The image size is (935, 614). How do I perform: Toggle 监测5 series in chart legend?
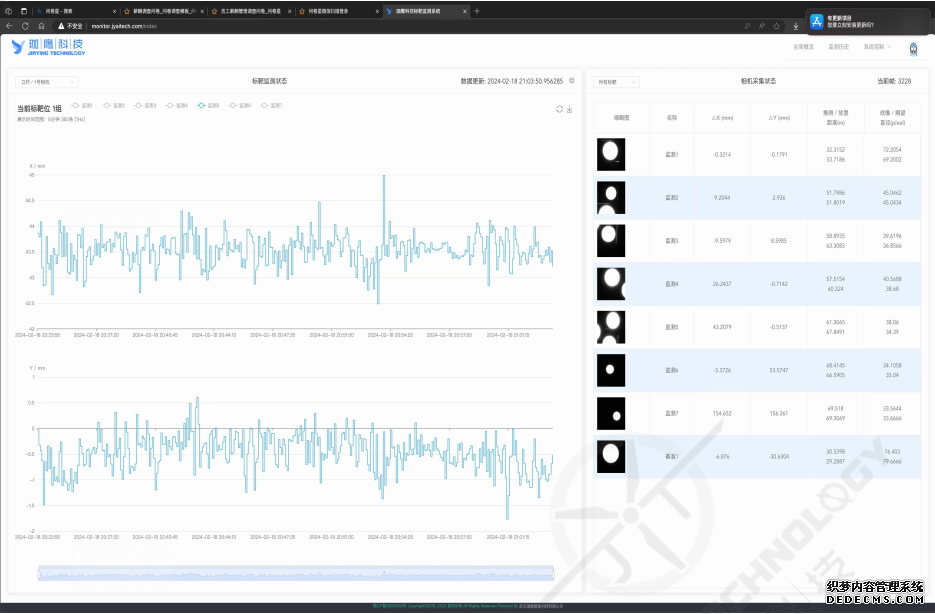point(209,105)
